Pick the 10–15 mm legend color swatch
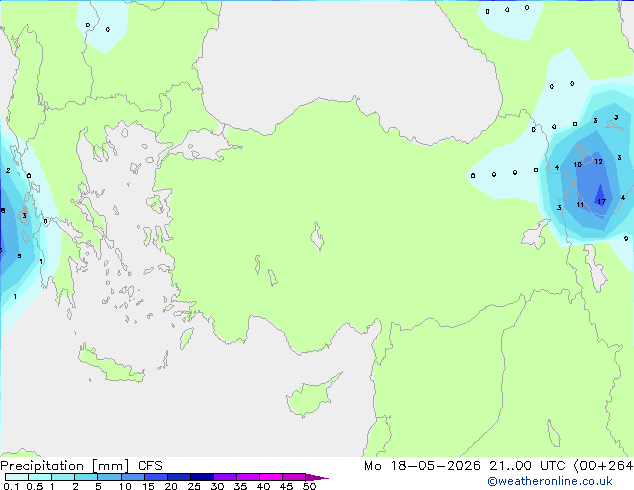This screenshot has width=634, height=490. 133,477
